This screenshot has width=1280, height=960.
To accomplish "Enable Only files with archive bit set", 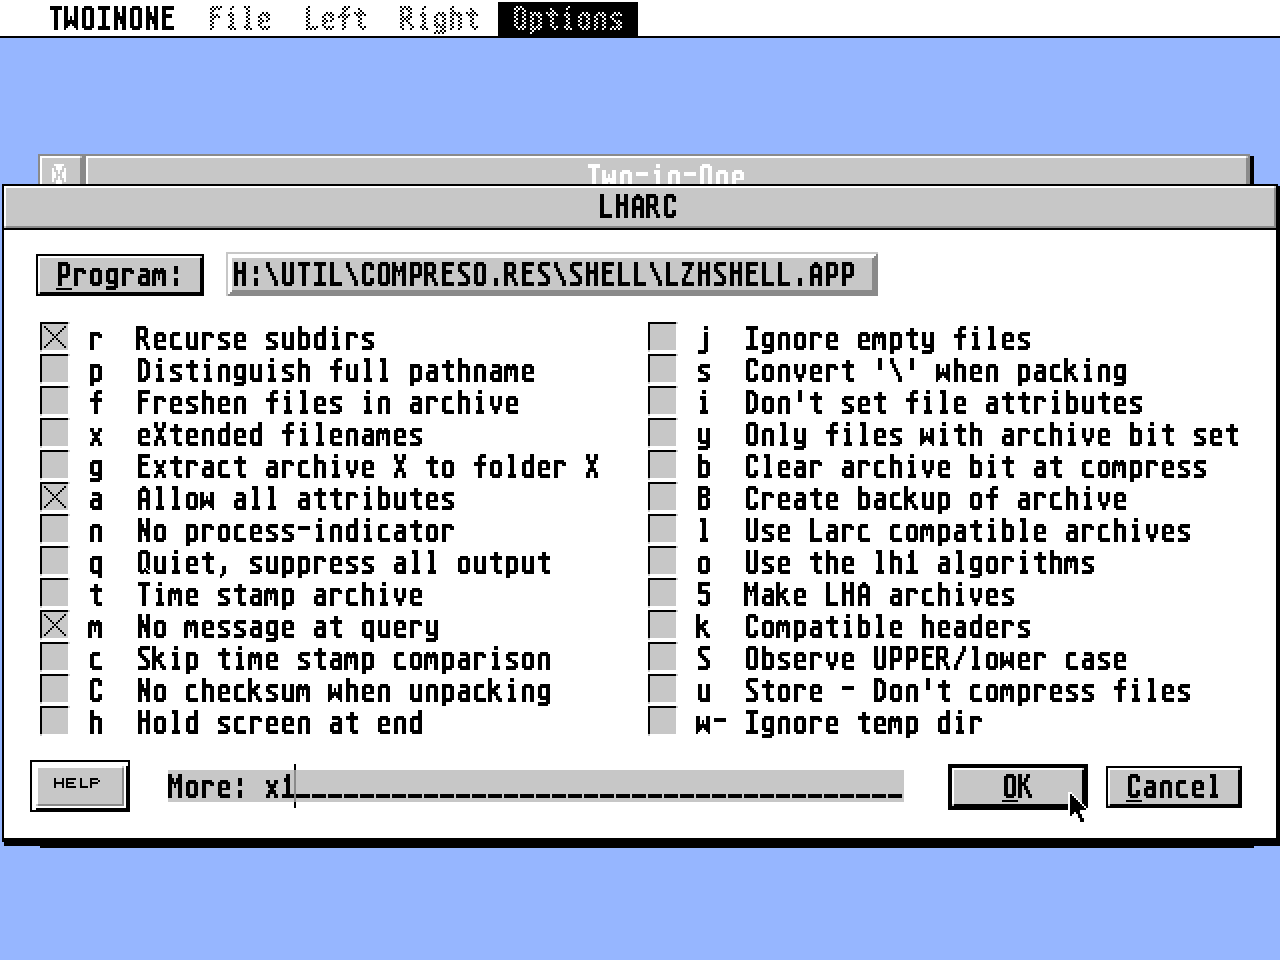I will tap(662, 433).
